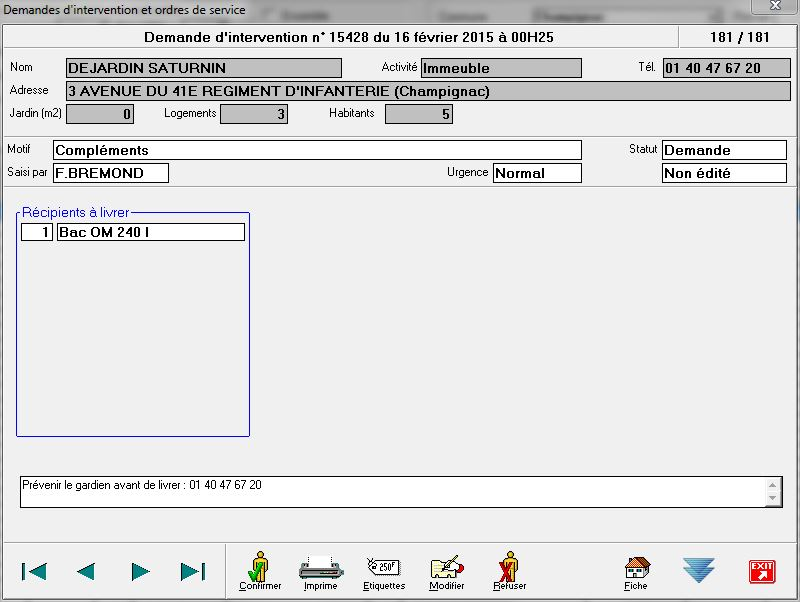Click the Confirmer icon
The image size is (800, 602).
(x=260, y=570)
